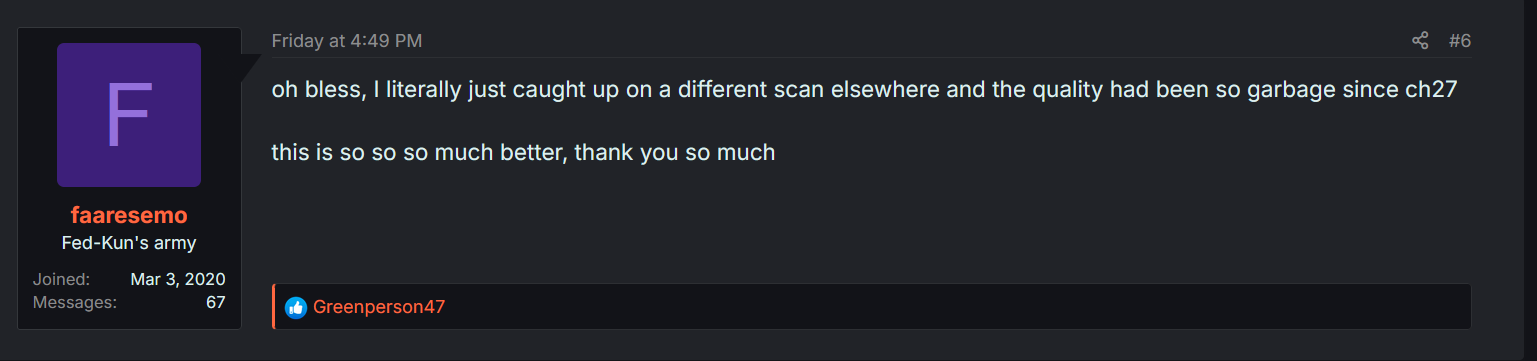
Task: Click the blue thumbs-up like icon
Action: [x=295, y=307]
